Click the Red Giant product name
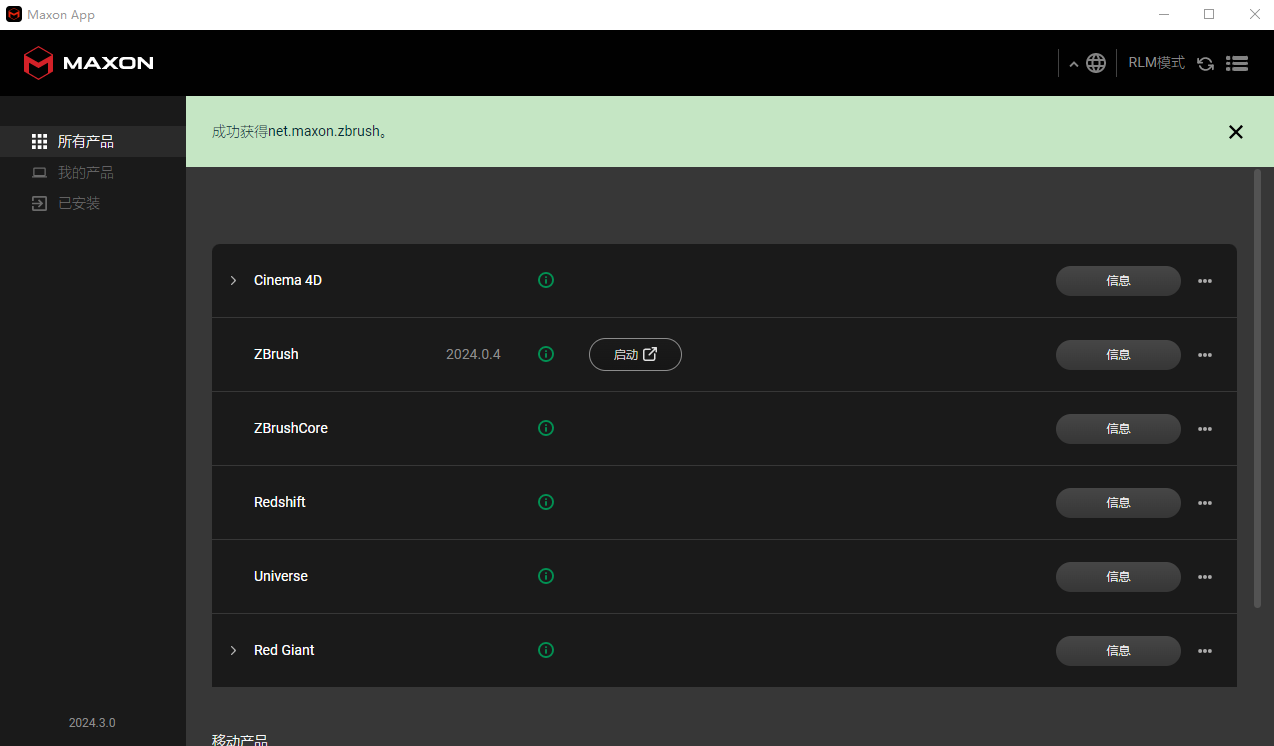Screen dimensions: 1274x746 click(284, 650)
